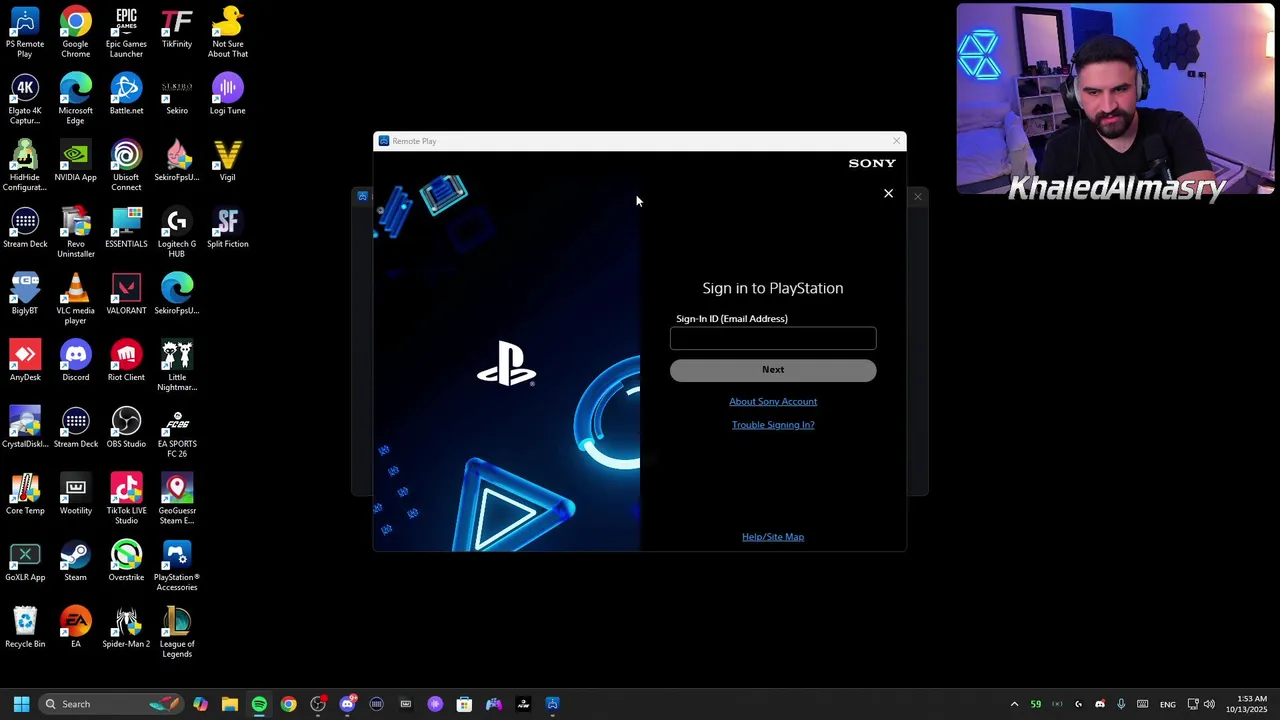Open Logitech G HUB shortcut
Screen dimensions: 1280x720
[177, 233]
